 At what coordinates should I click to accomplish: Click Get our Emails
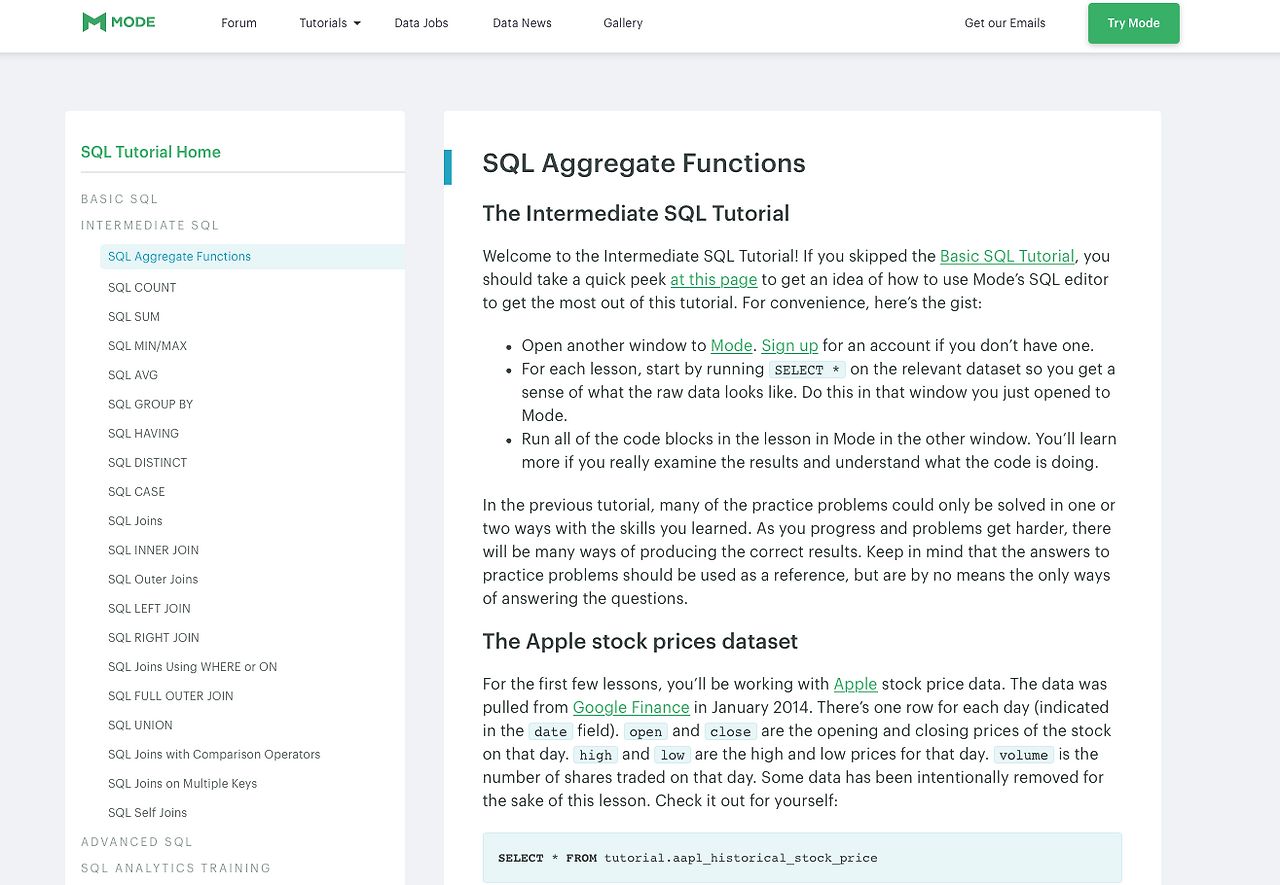(x=1005, y=23)
